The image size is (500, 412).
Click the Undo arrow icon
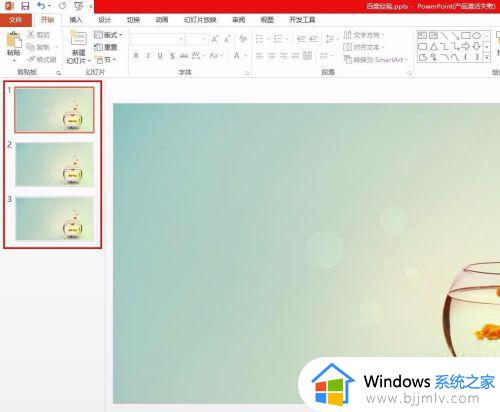(41, 6)
